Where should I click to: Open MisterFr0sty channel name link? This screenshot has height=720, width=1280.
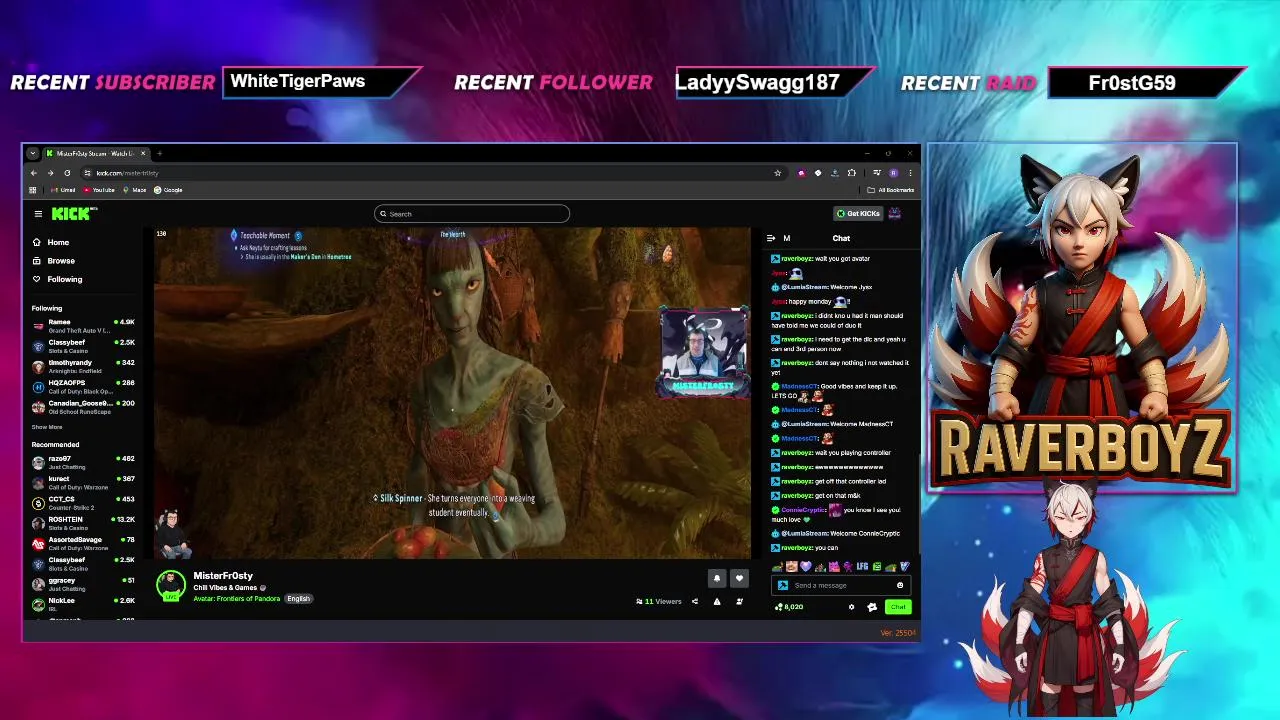pos(223,576)
